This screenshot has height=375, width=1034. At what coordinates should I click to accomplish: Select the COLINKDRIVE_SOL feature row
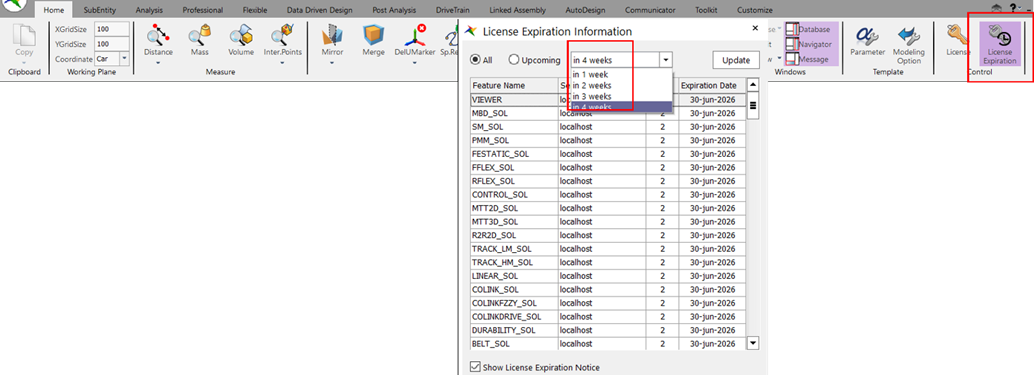click(607, 316)
